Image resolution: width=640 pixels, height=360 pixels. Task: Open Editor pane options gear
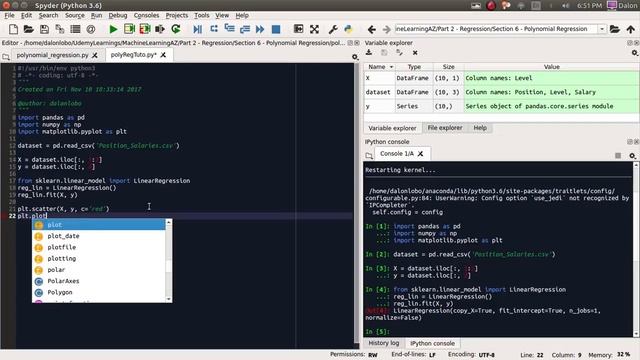[355, 57]
